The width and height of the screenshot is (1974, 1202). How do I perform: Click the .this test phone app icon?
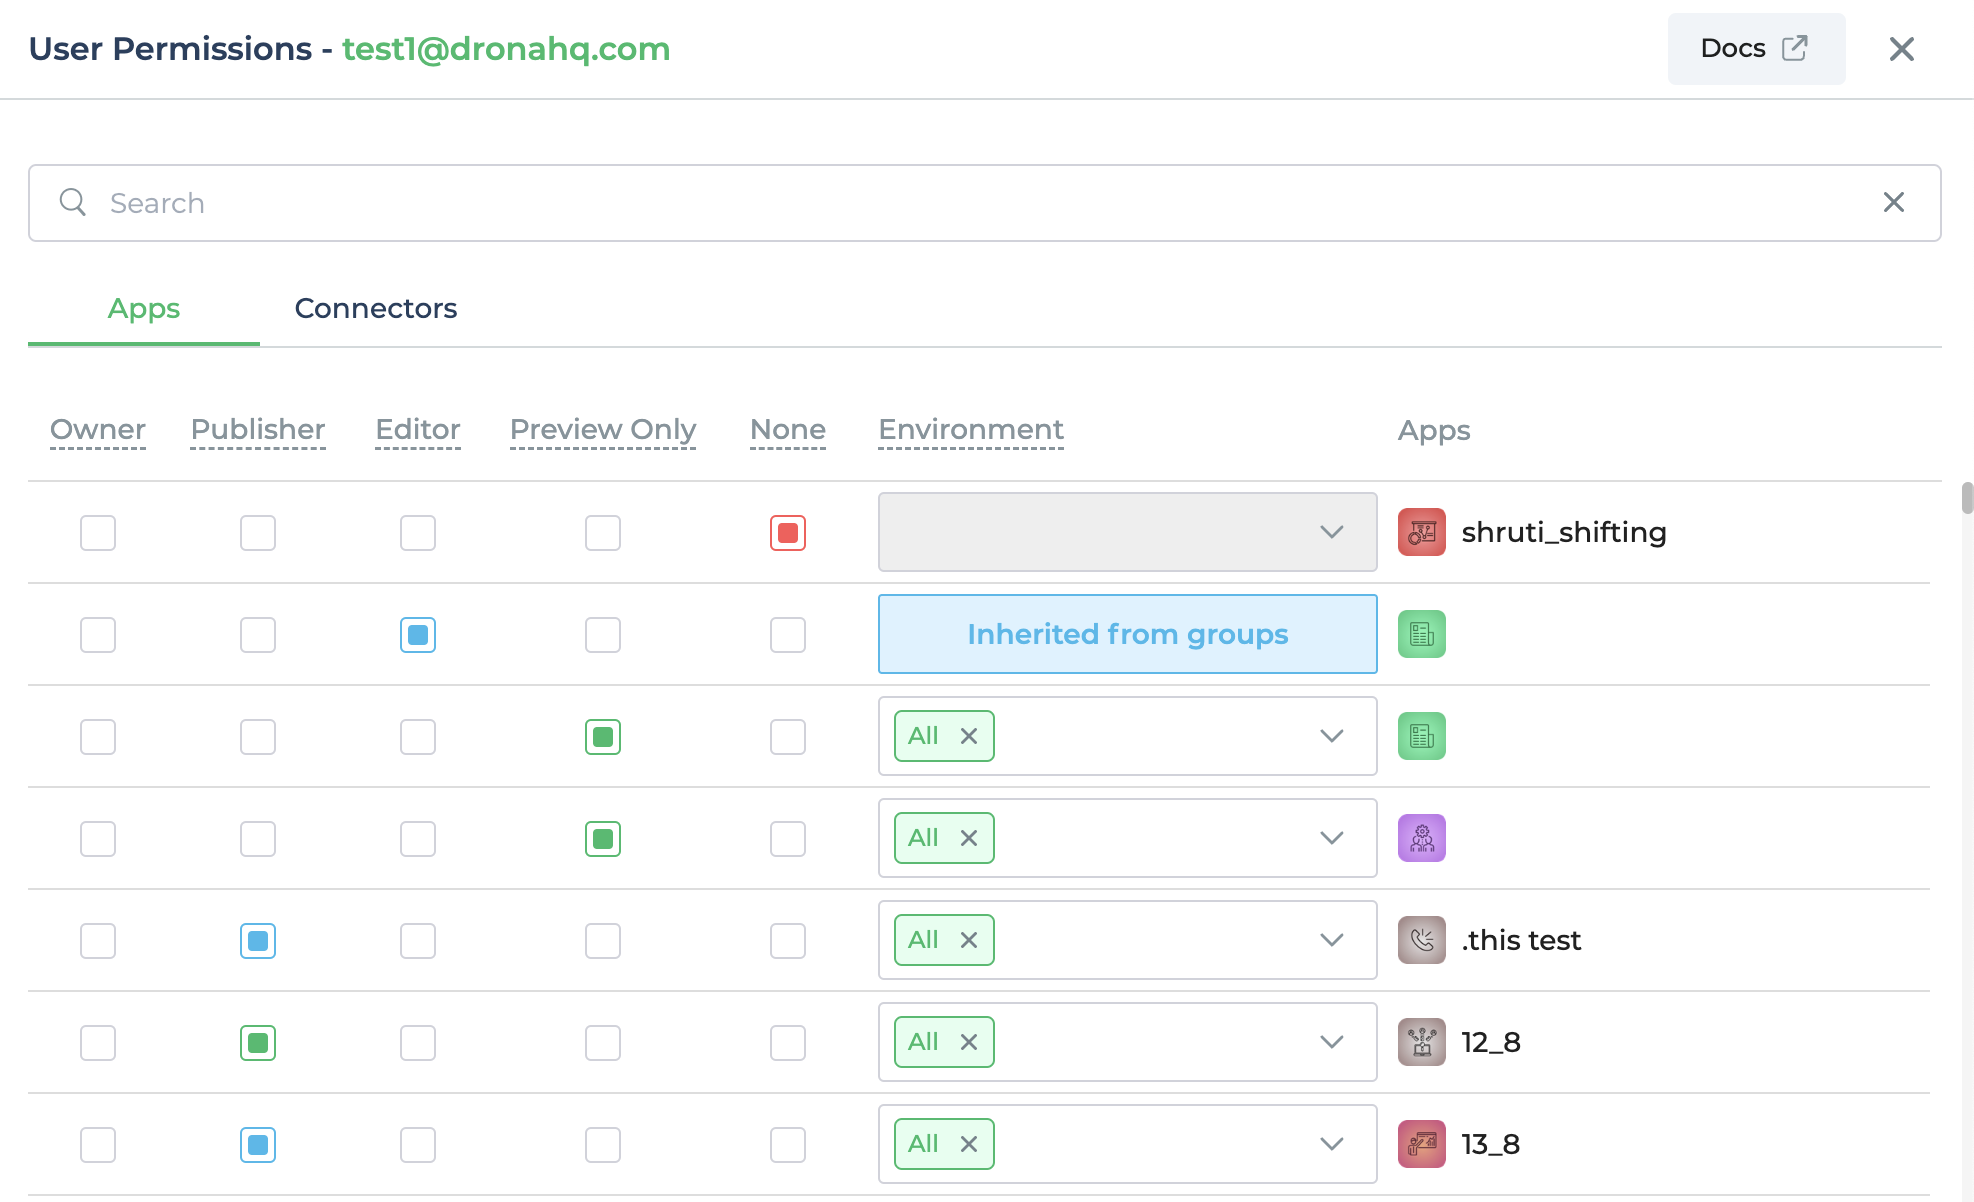click(1421, 940)
